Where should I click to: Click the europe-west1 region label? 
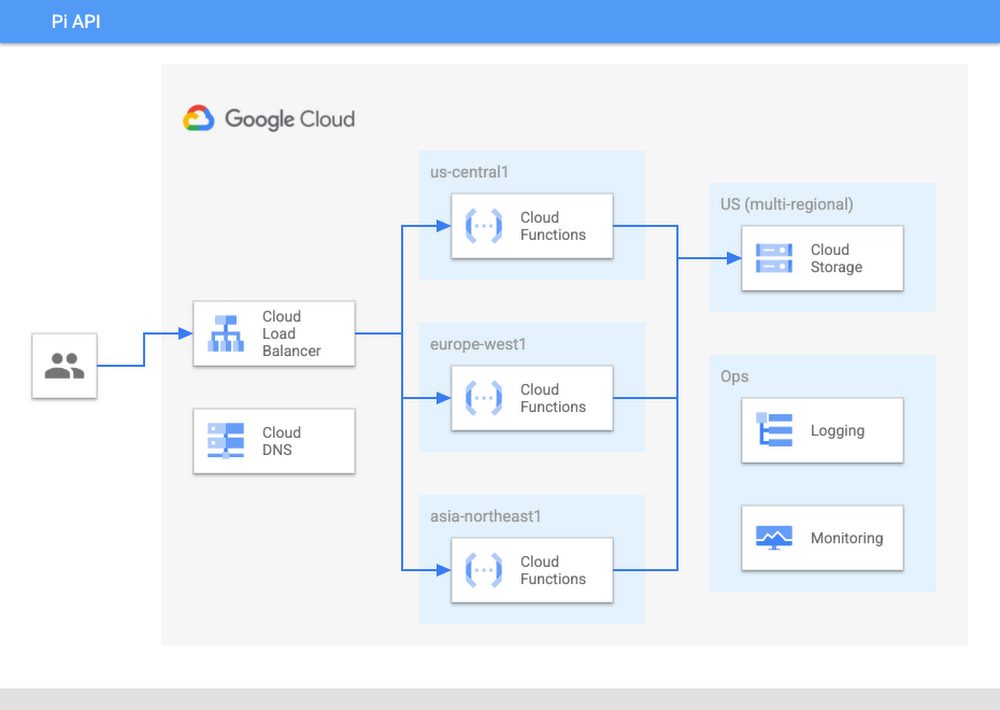pos(478,344)
